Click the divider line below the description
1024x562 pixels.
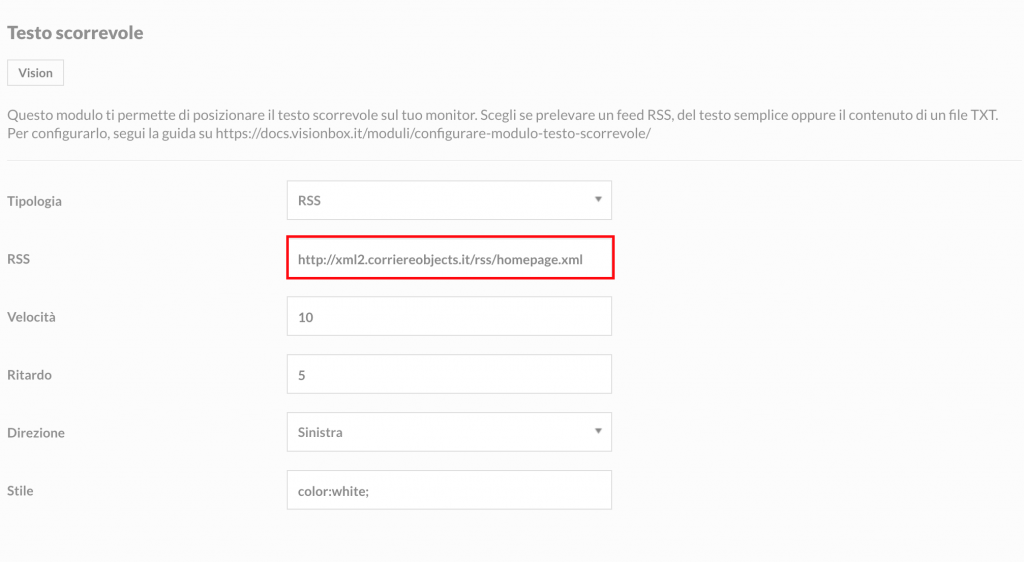coord(514,160)
